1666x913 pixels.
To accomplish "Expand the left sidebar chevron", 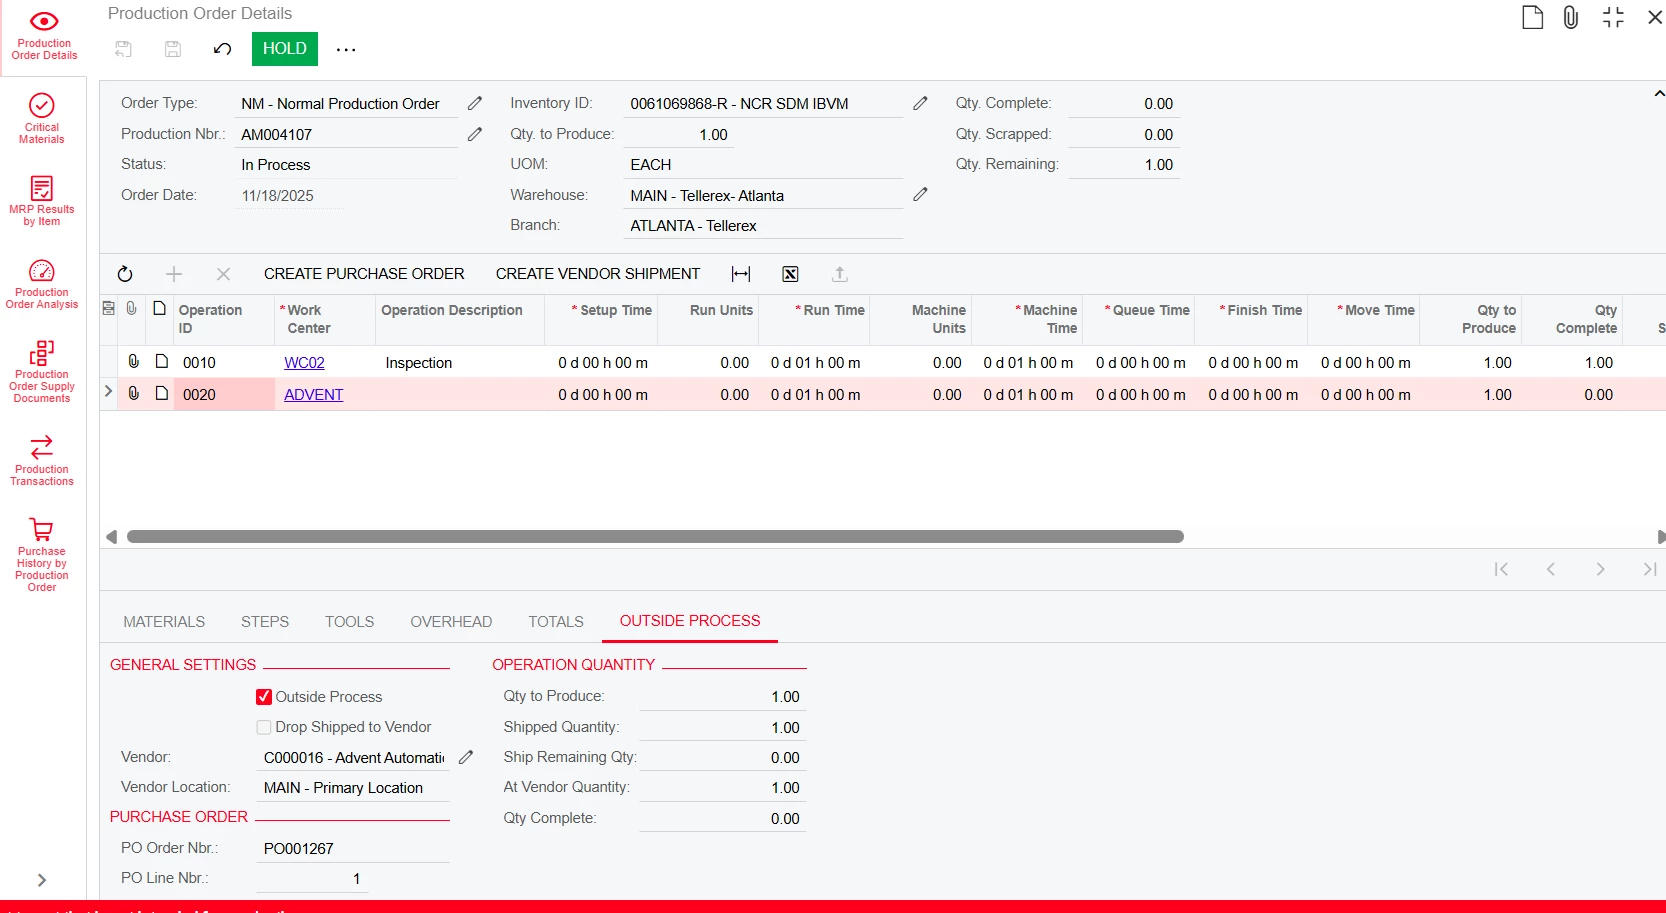I will click(x=42, y=880).
